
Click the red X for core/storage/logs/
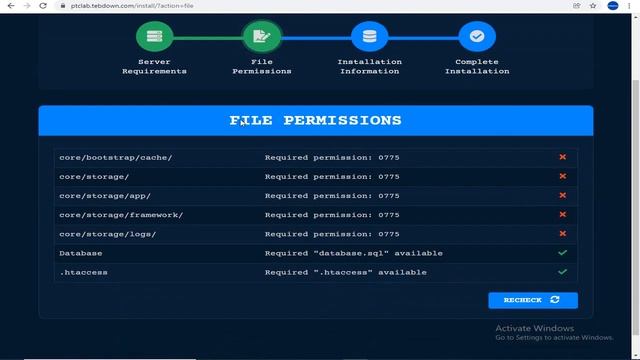[562, 234]
